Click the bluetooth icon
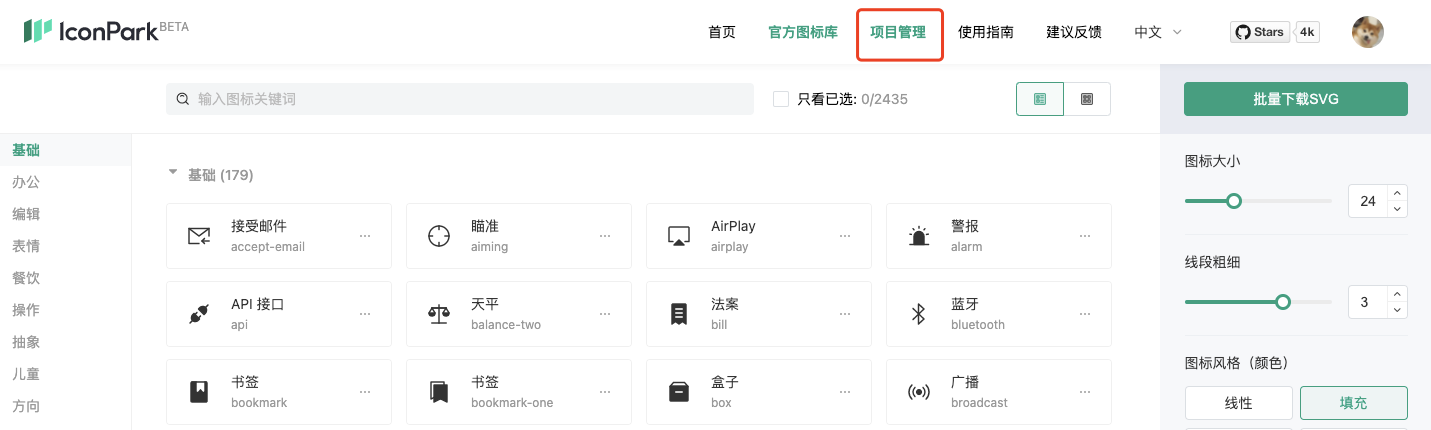Screen dimensions: 1431x430 click(x=918, y=314)
